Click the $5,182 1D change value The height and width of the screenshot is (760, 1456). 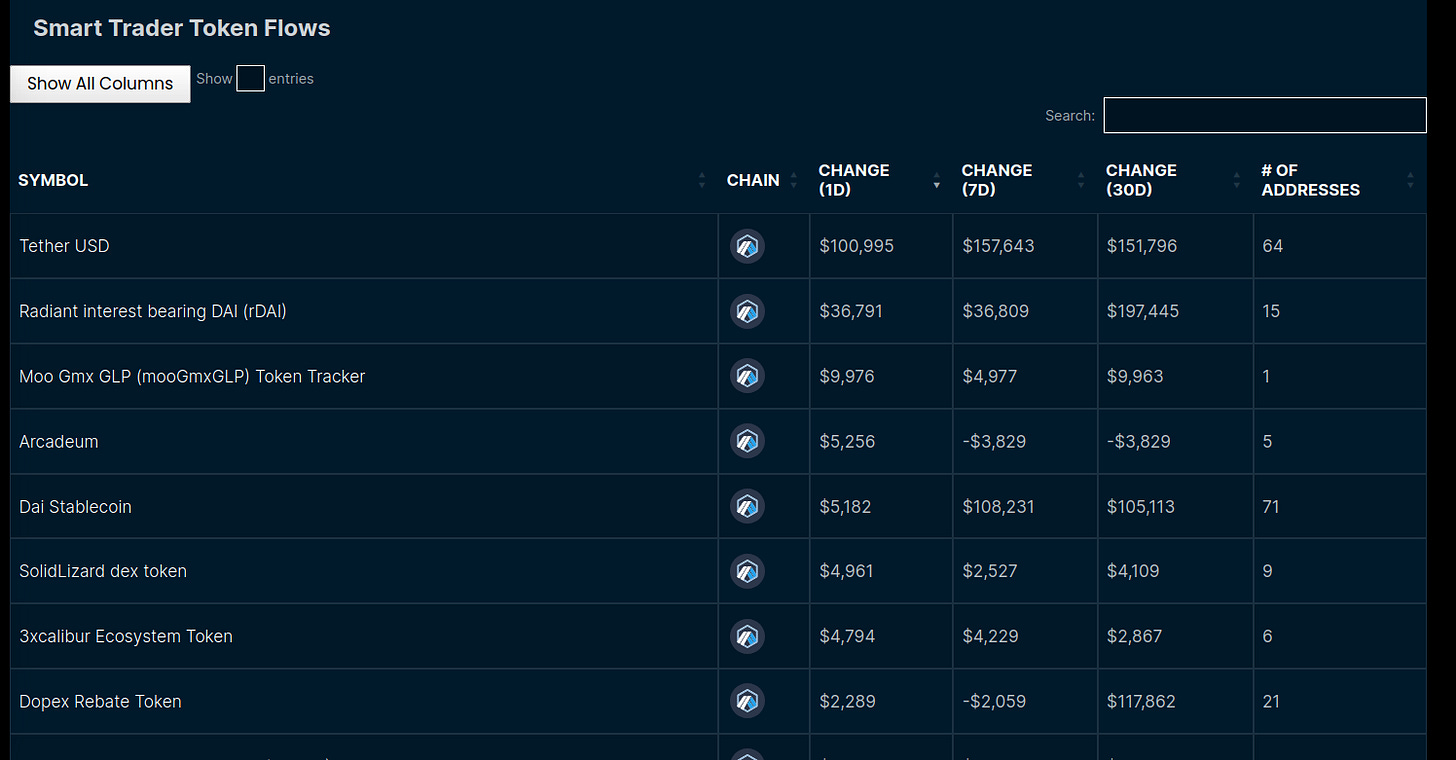click(x=845, y=506)
